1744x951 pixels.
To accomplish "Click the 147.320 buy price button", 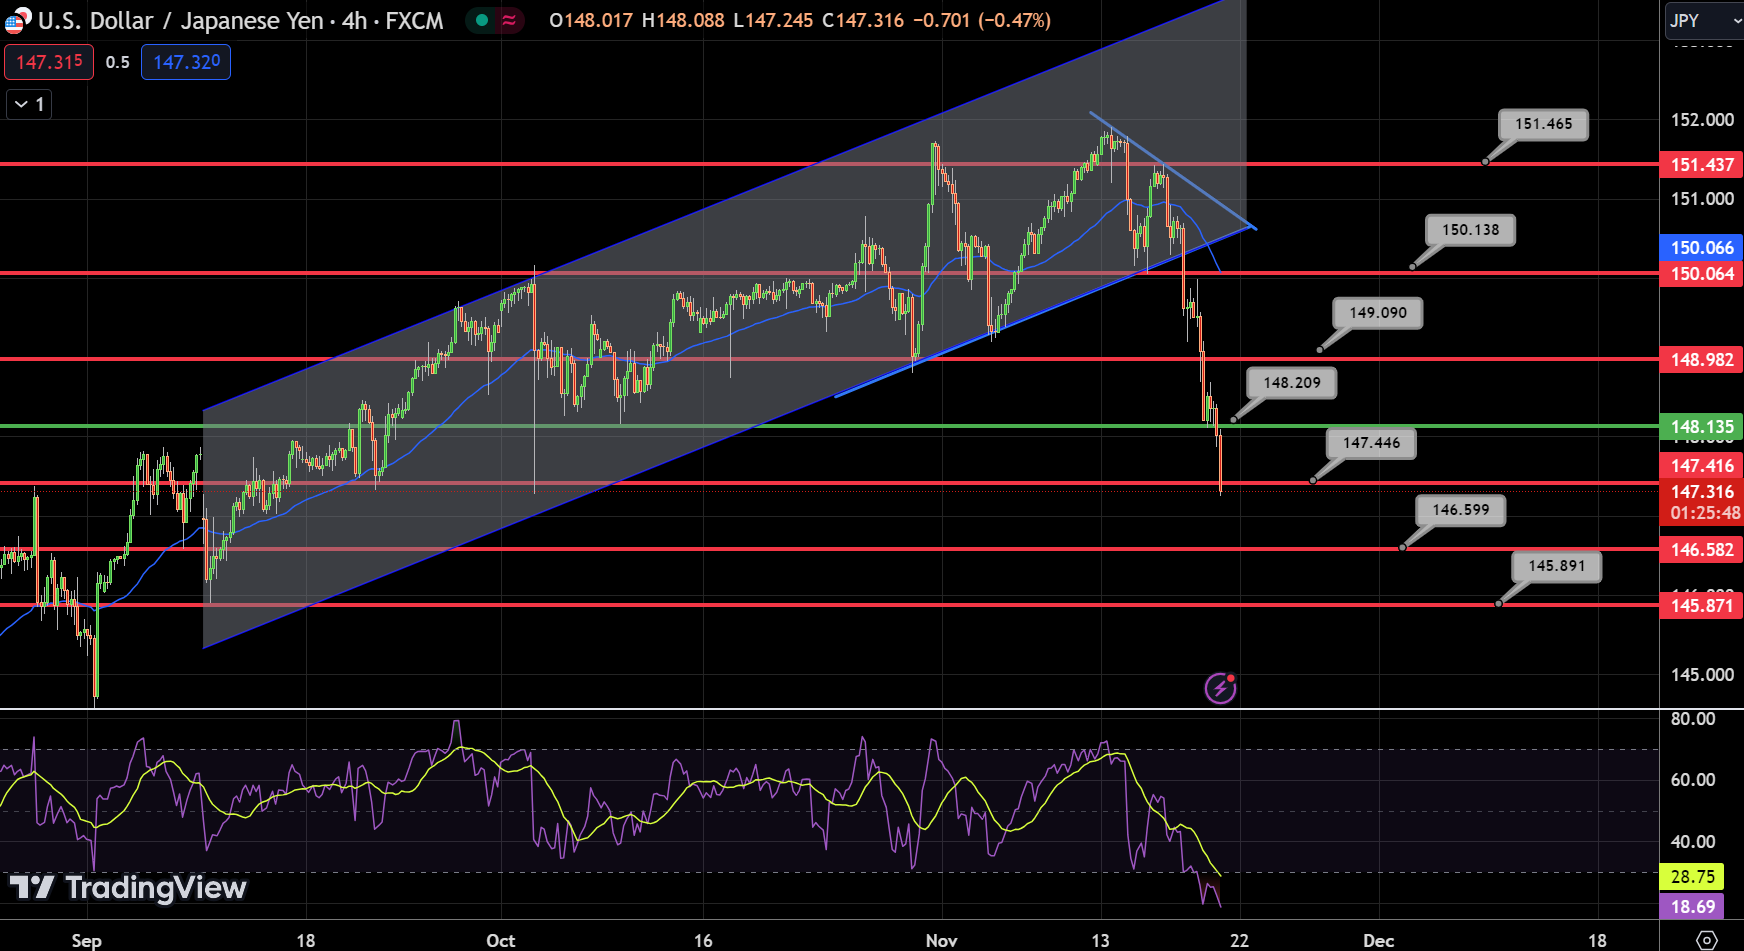I will 186,62.
